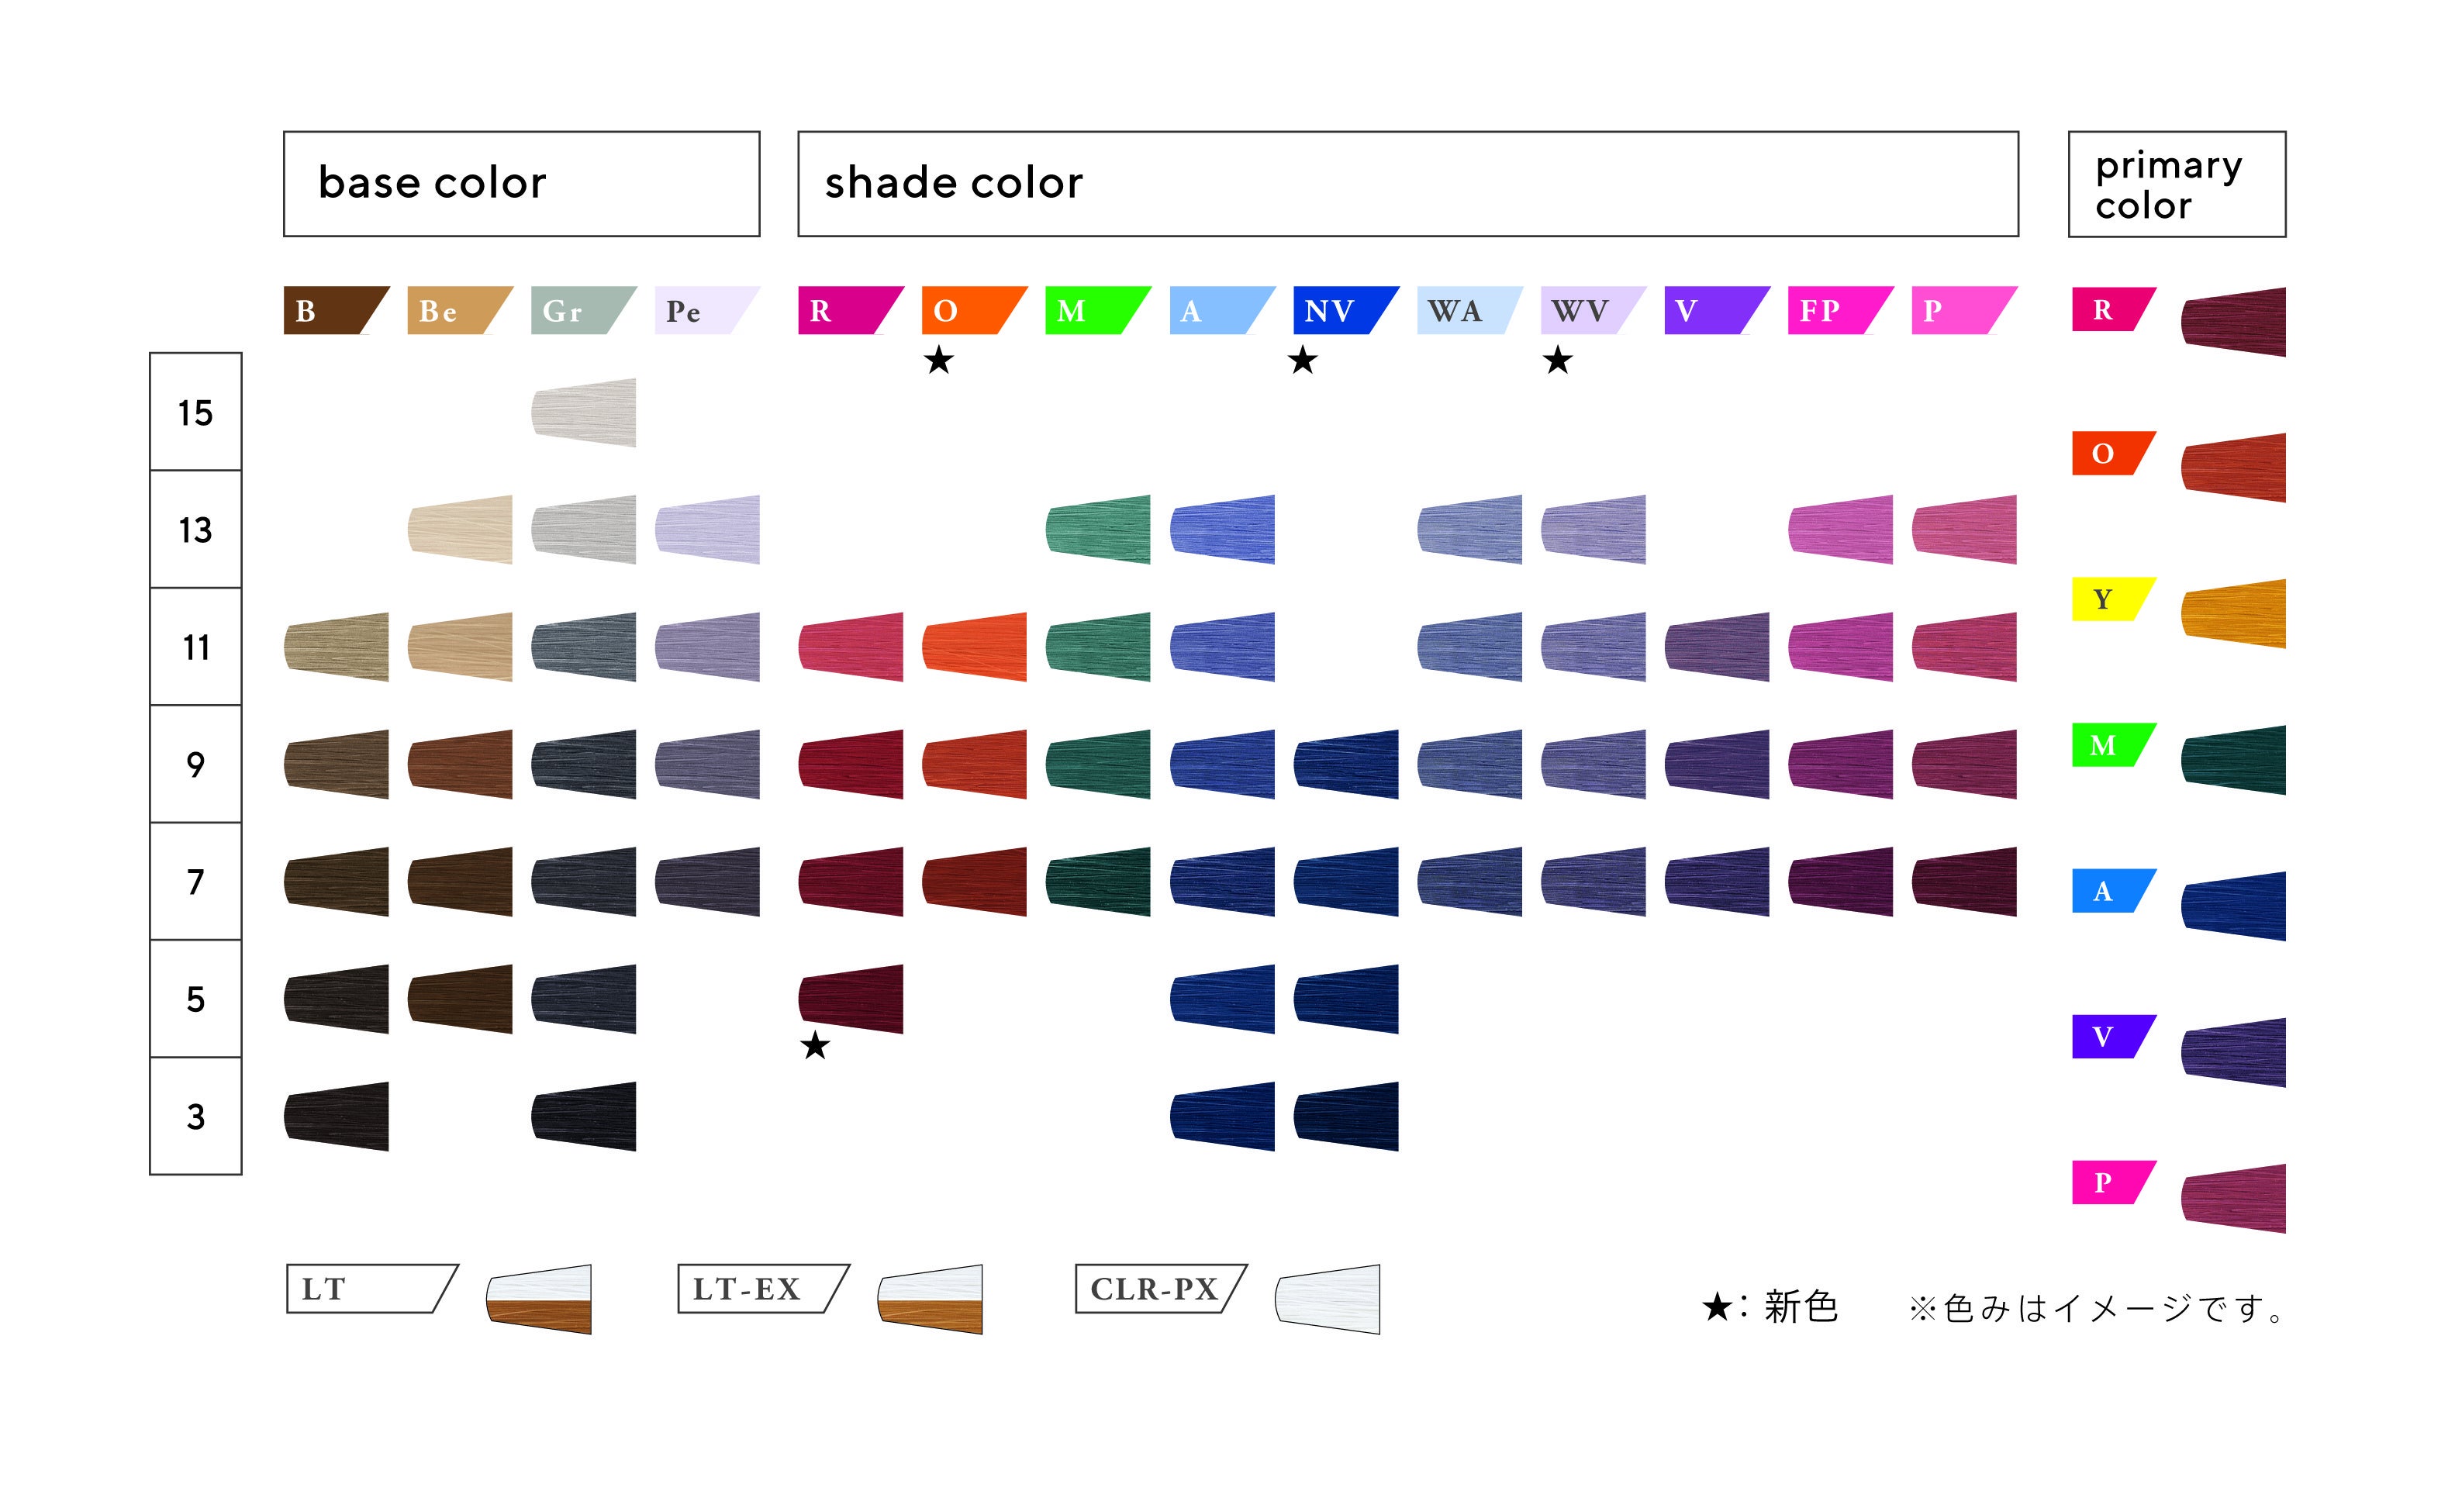This screenshot has width=2455, height=1512.
Task: Pick the level 15 Gr light gray swatch
Action: [x=584, y=412]
